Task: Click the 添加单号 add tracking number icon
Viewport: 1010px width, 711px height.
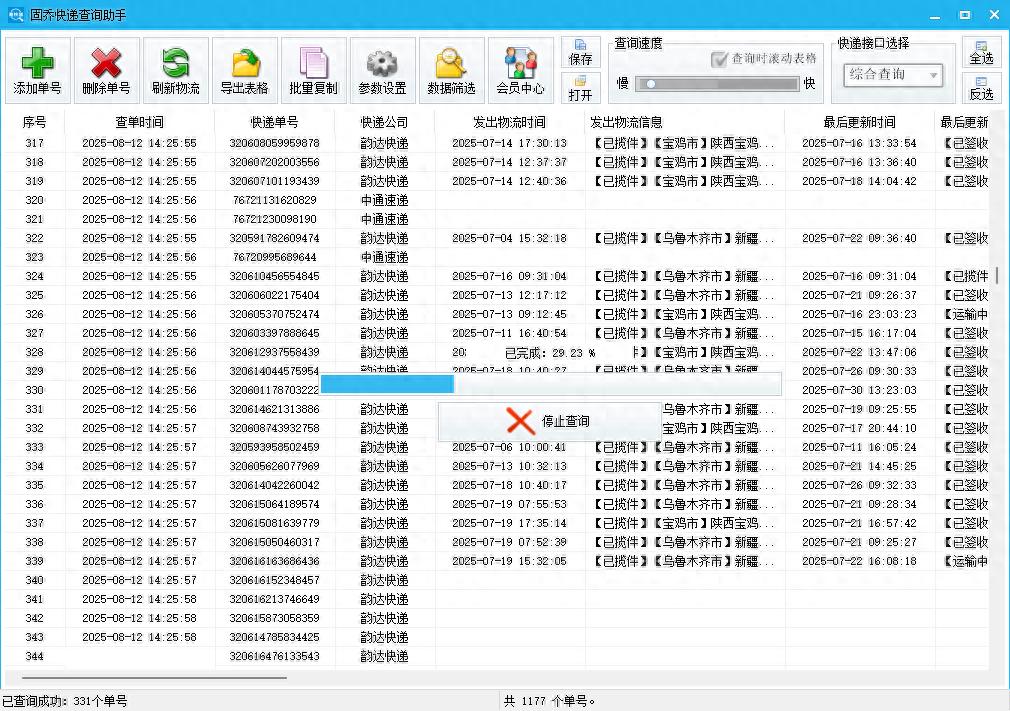Action: tap(37, 69)
